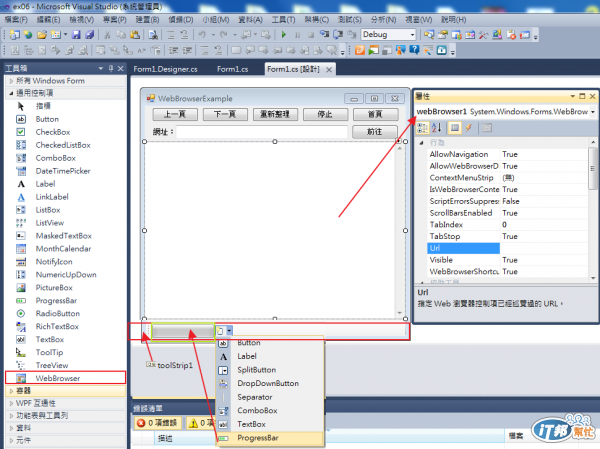Click the ScrollBarsEnabled property row
Screen dimensions: 600x449
coord(507,213)
